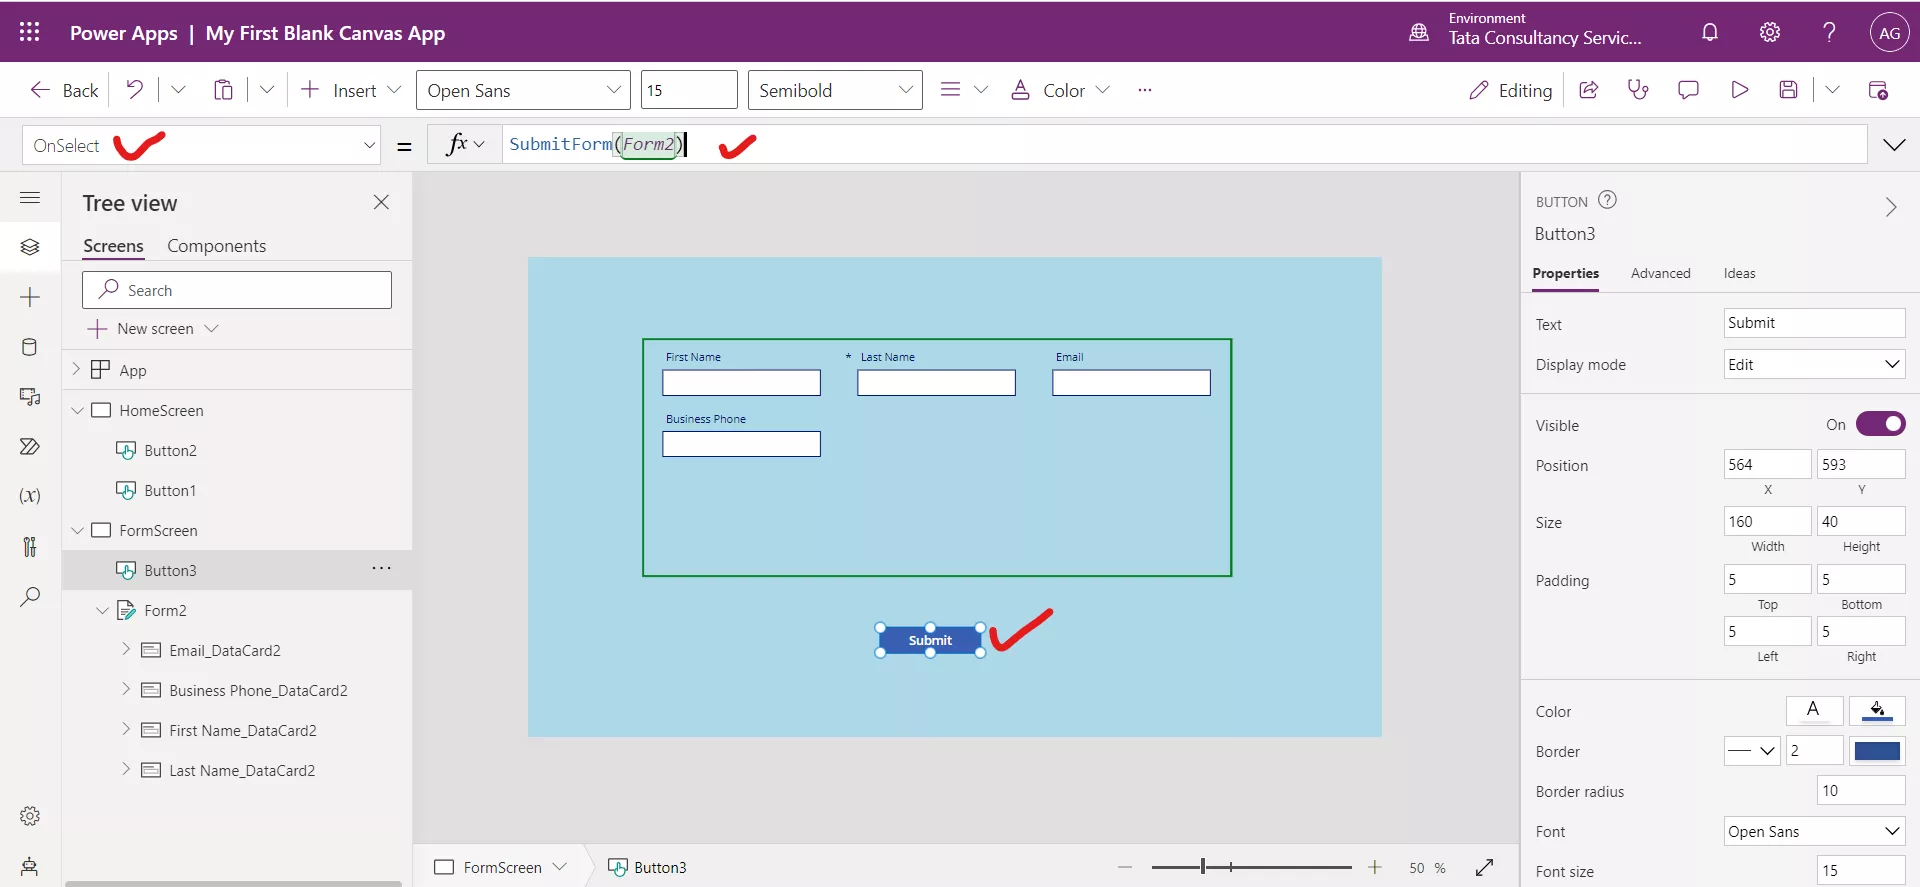
Task: Expand the left hamburger menu
Action: click(x=30, y=197)
